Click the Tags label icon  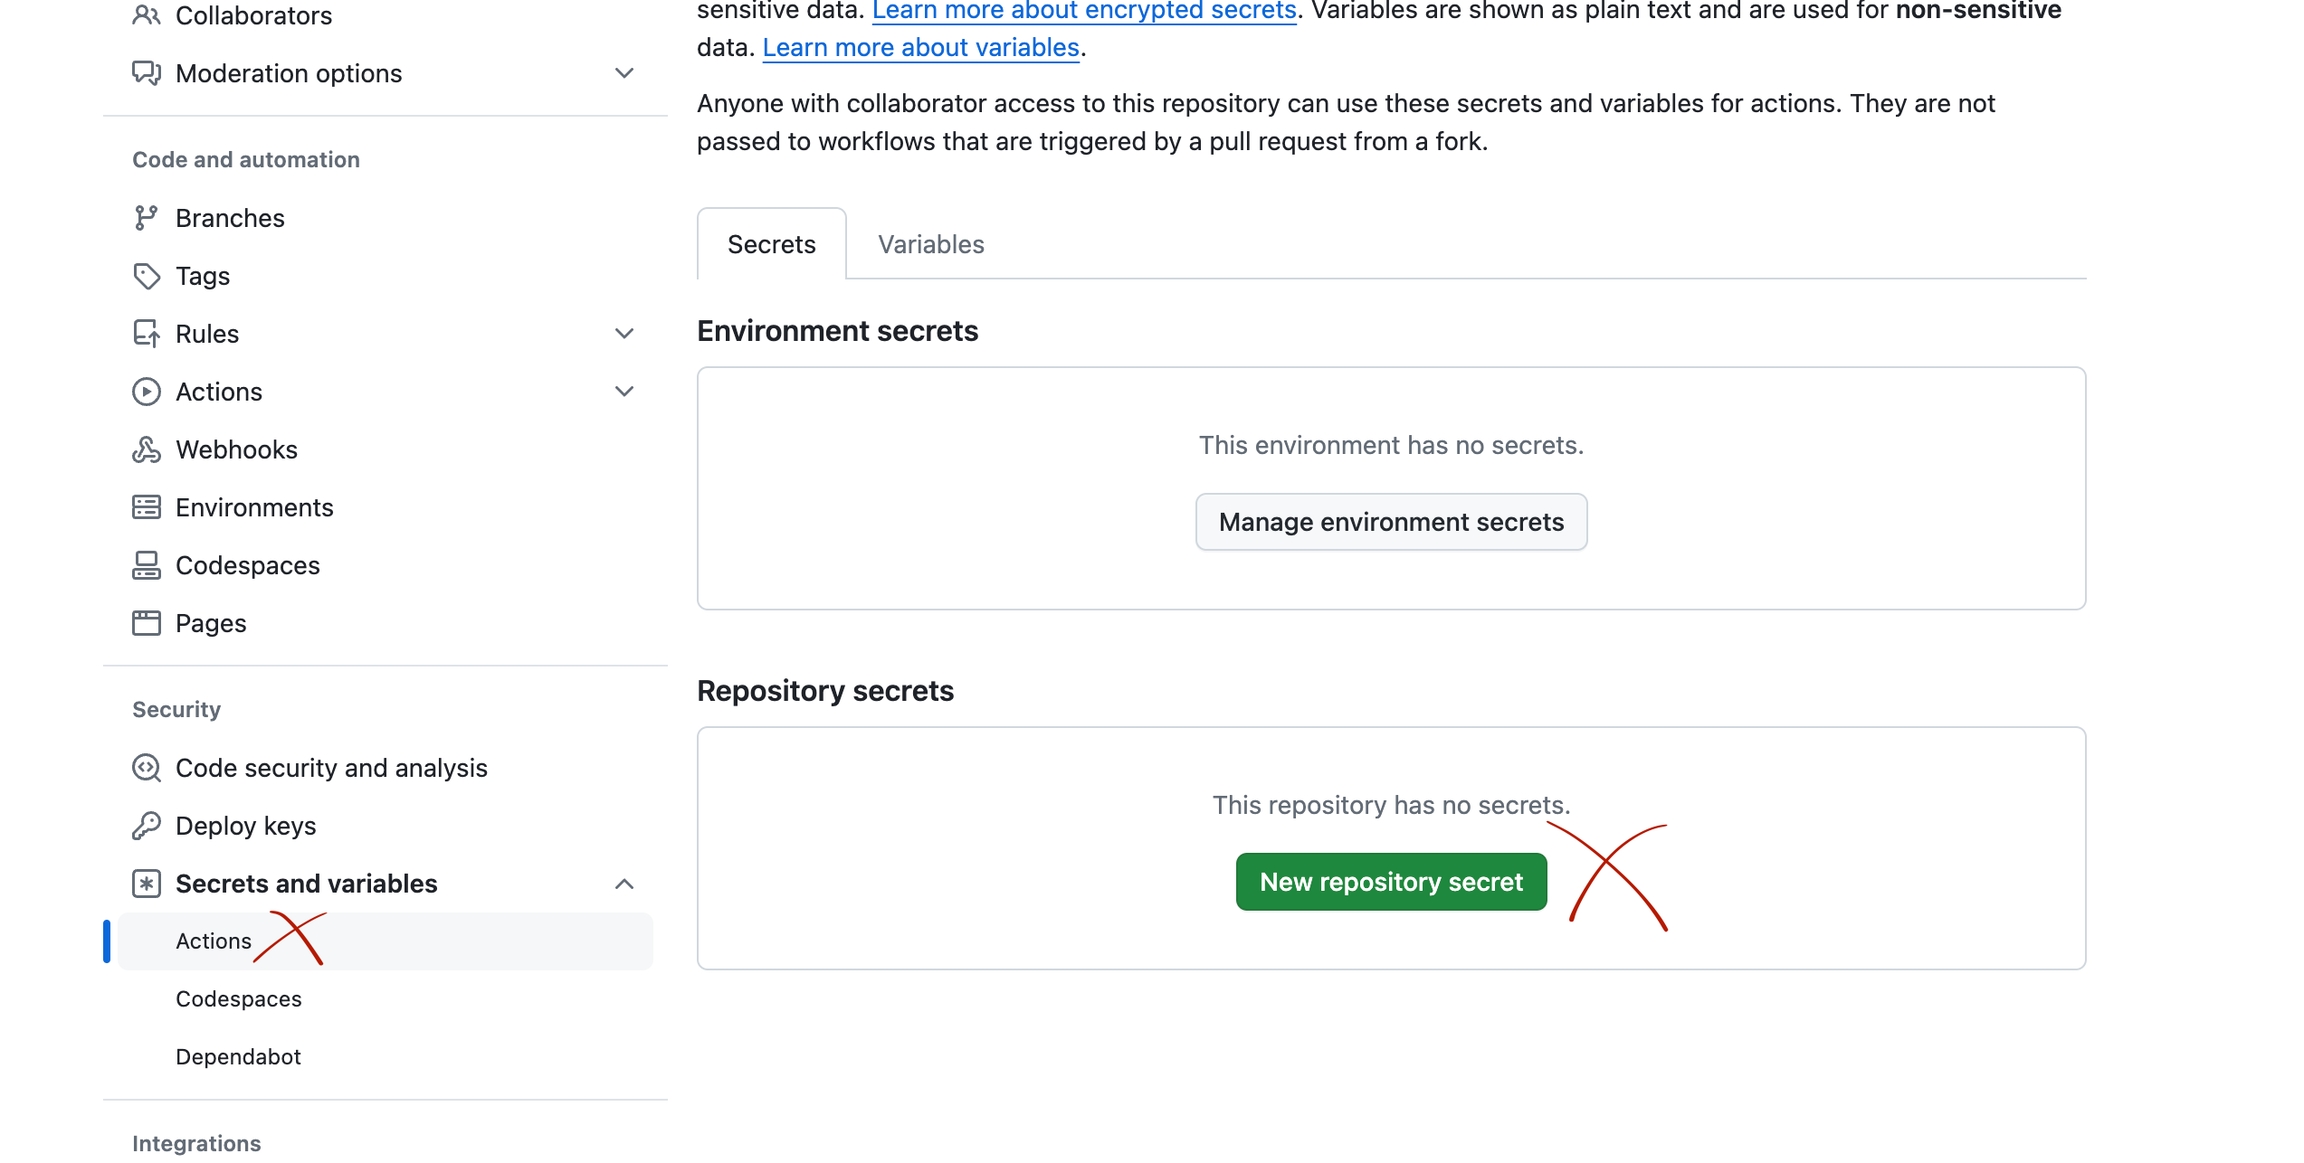(x=146, y=276)
